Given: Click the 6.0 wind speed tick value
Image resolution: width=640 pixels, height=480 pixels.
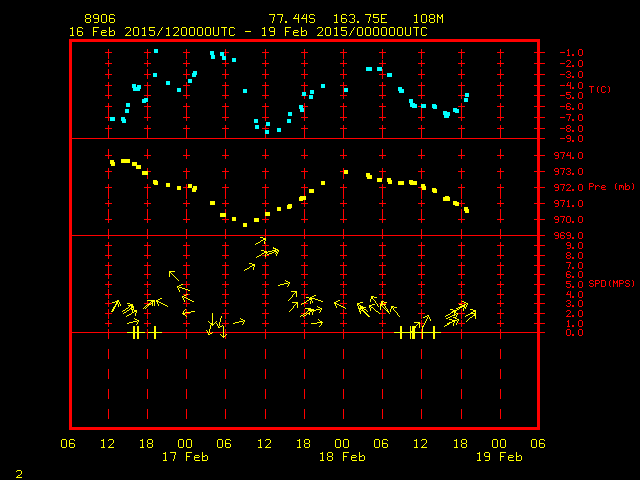Looking at the screenshot, I should pyautogui.click(x=574, y=275).
